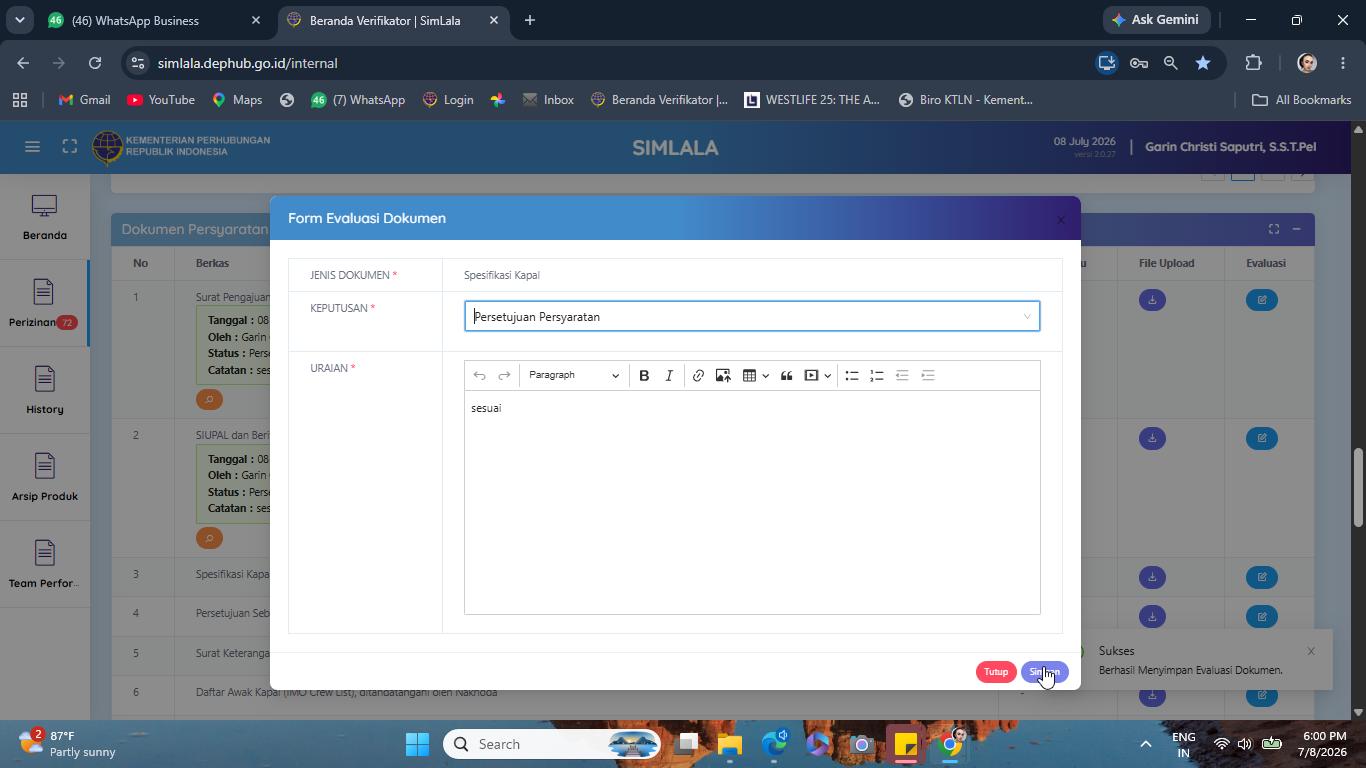This screenshot has height=768, width=1366.
Task: Click into the Uraian text area
Action: pos(752,502)
